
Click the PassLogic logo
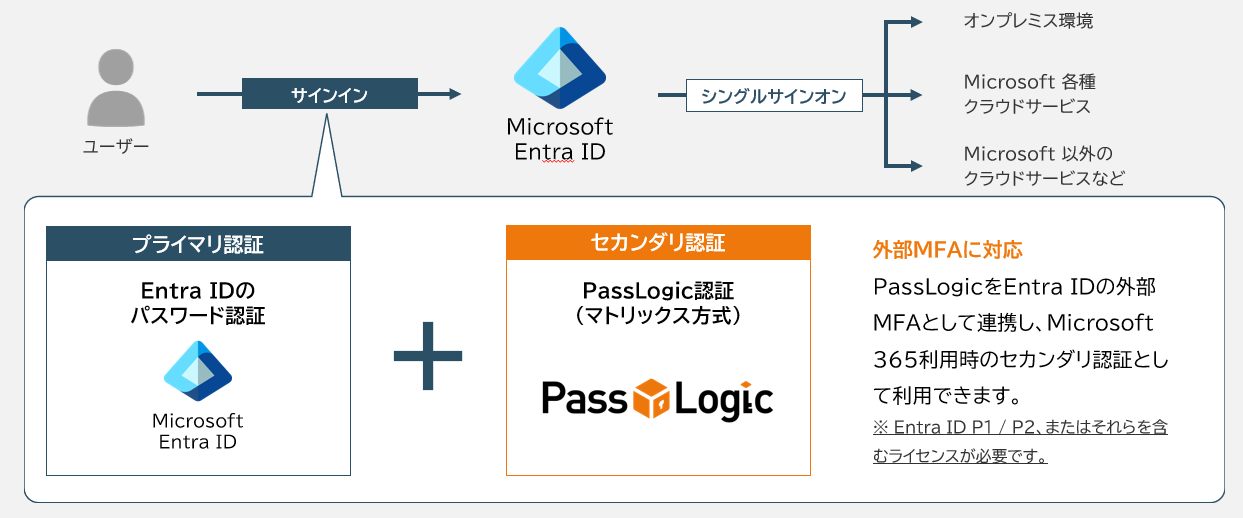(x=657, y=399)
